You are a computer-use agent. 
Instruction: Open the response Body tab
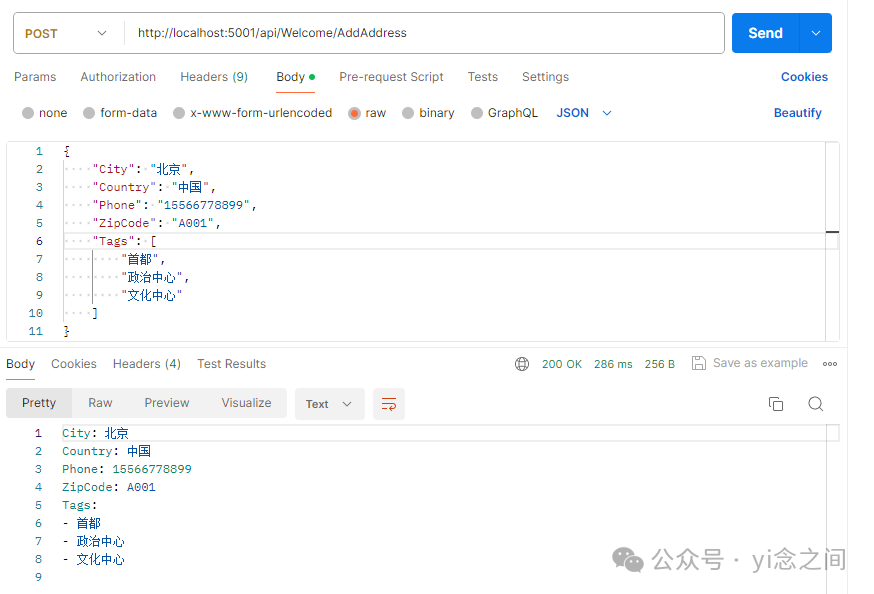pyautogui.click(x=21, y=364)
